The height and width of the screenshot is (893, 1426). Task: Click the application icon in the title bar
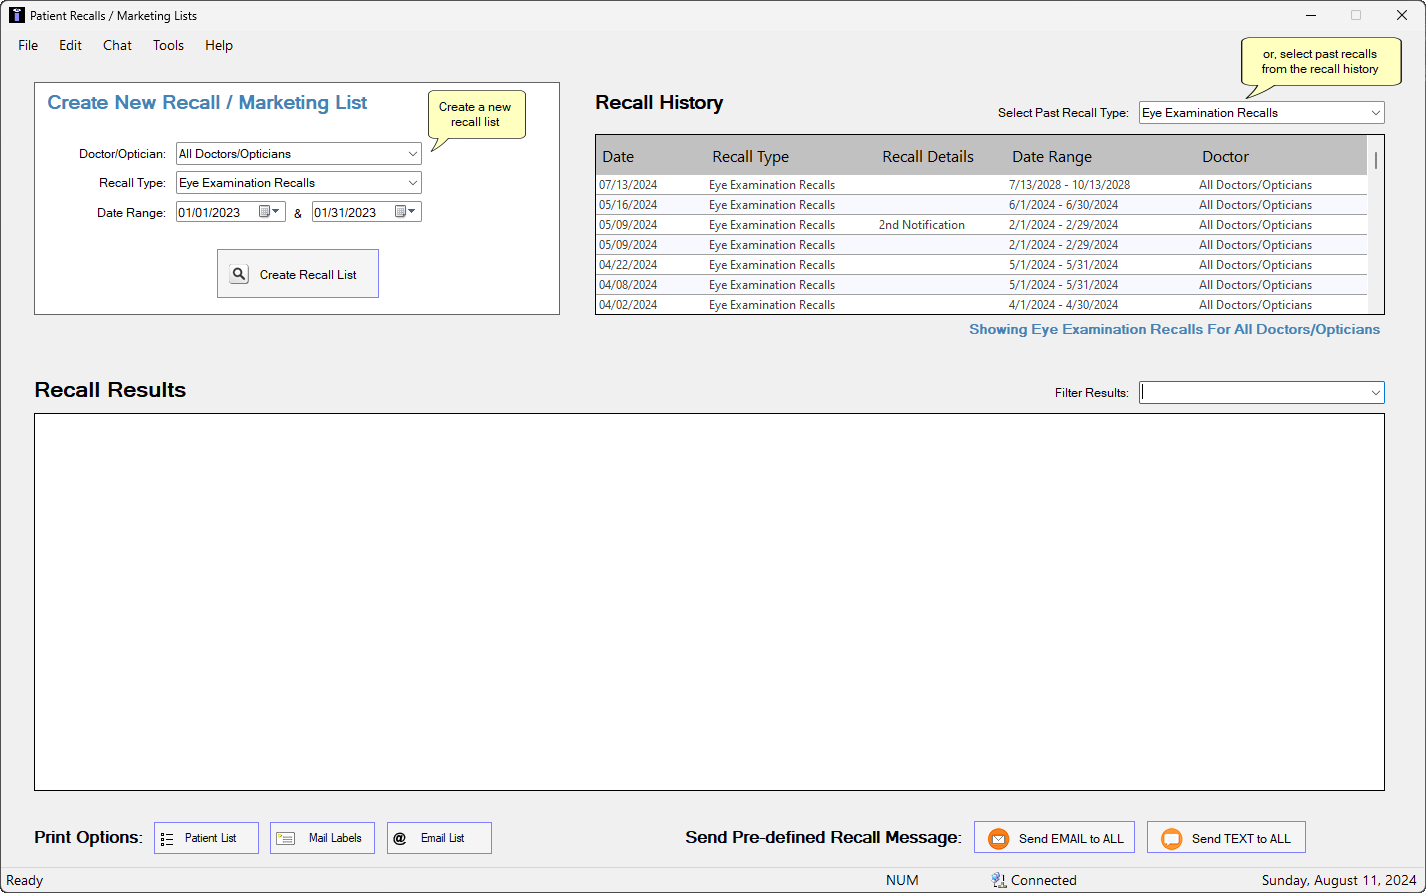pos(16,15)
